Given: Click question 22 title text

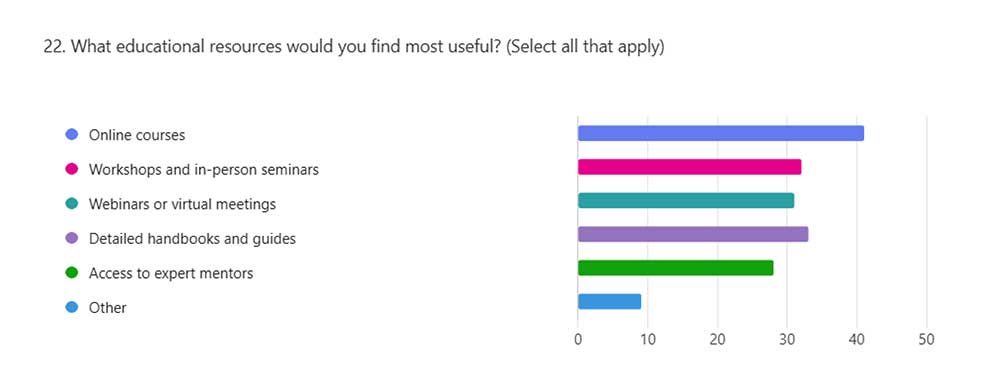Looking at the screenshot, I should click(354, 48).
